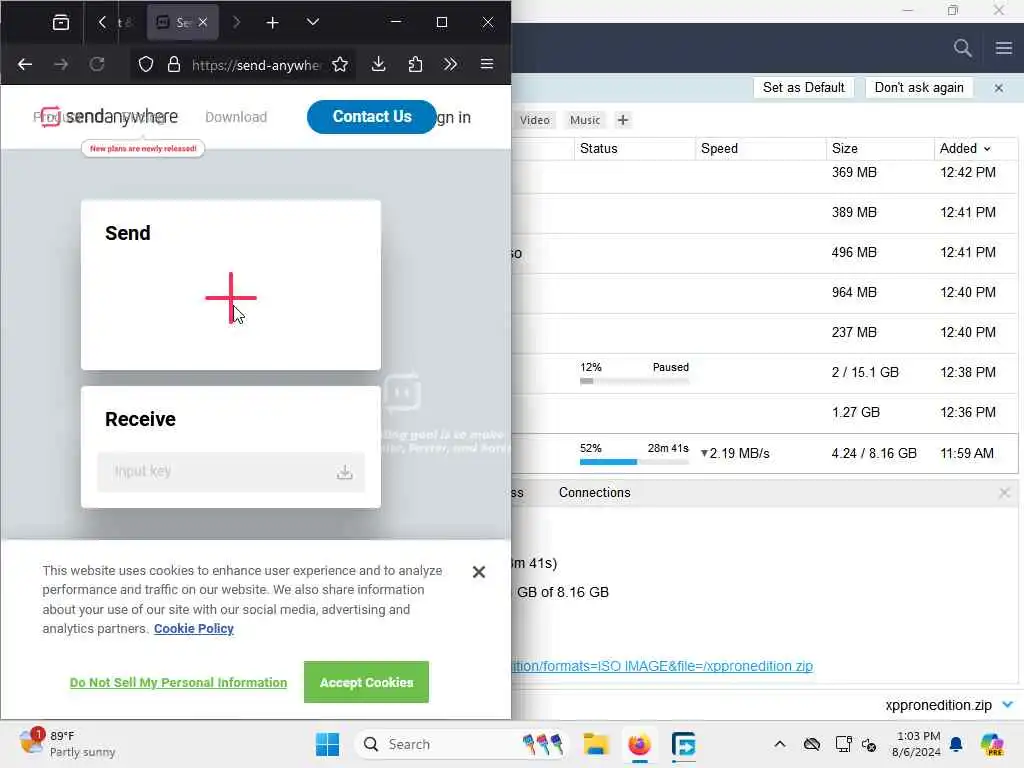The image size is (1024, 768).
Task: Click the sendanywhere logo
Action: coord(109,116)
